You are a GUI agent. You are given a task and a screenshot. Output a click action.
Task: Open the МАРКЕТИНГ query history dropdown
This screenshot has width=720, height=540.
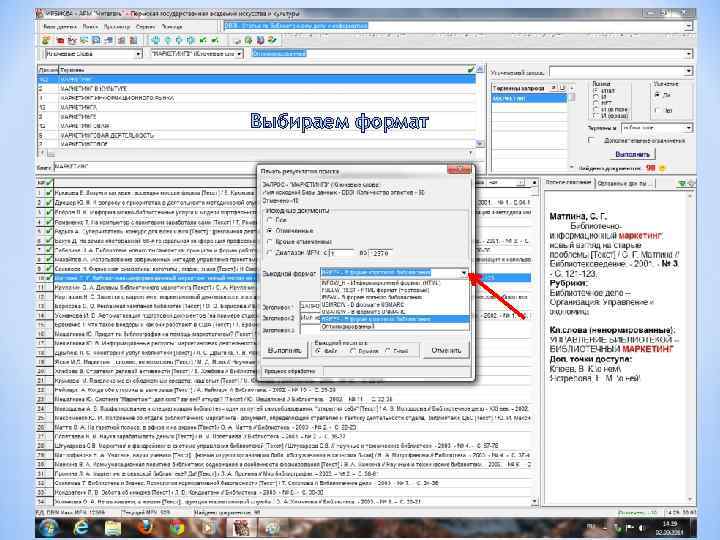coord(239,54)
